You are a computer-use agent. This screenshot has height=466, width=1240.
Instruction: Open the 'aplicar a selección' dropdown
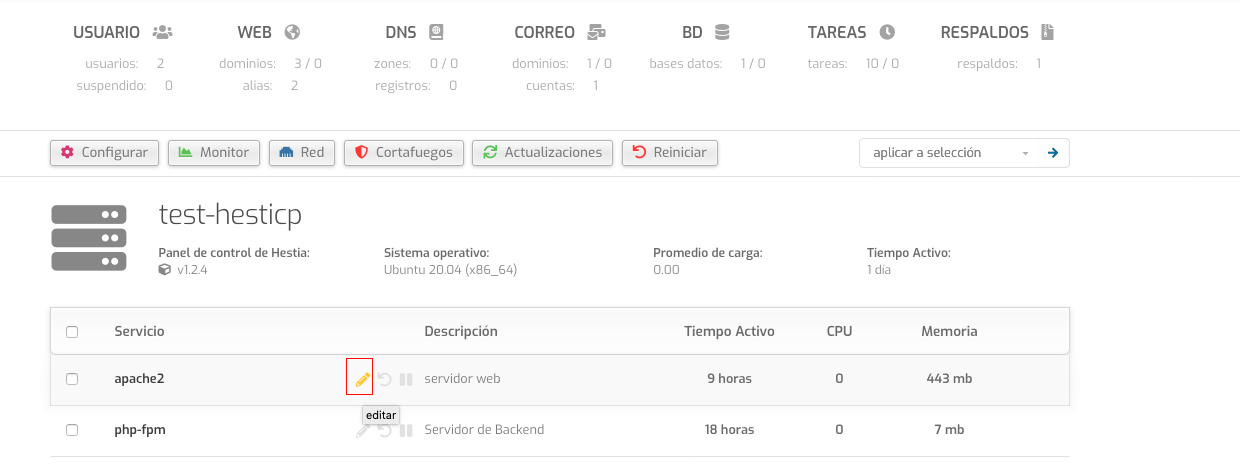tap(949, 153)
